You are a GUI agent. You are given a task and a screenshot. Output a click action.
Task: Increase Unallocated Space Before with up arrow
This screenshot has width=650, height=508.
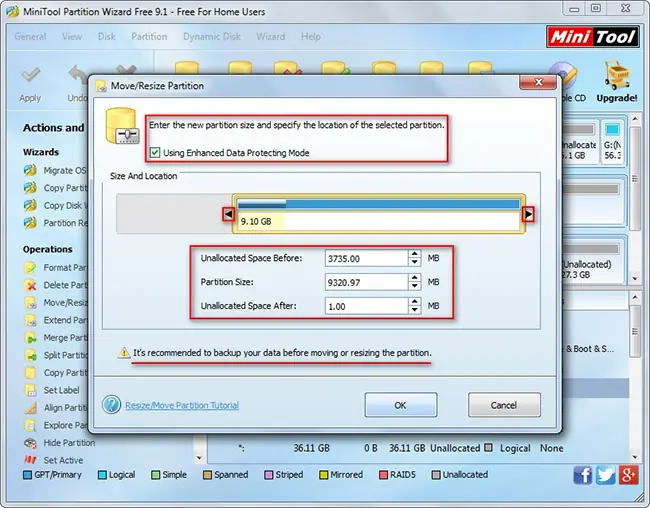click(415, 254)
